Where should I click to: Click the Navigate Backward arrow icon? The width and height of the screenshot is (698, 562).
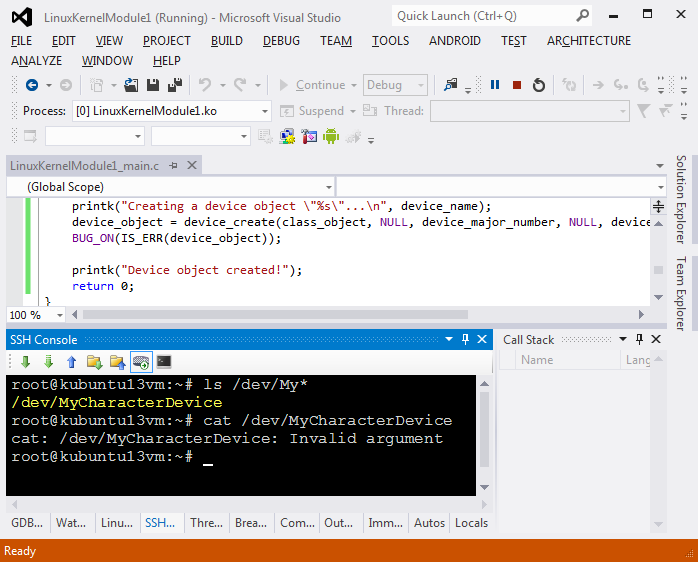coord(32,85)
